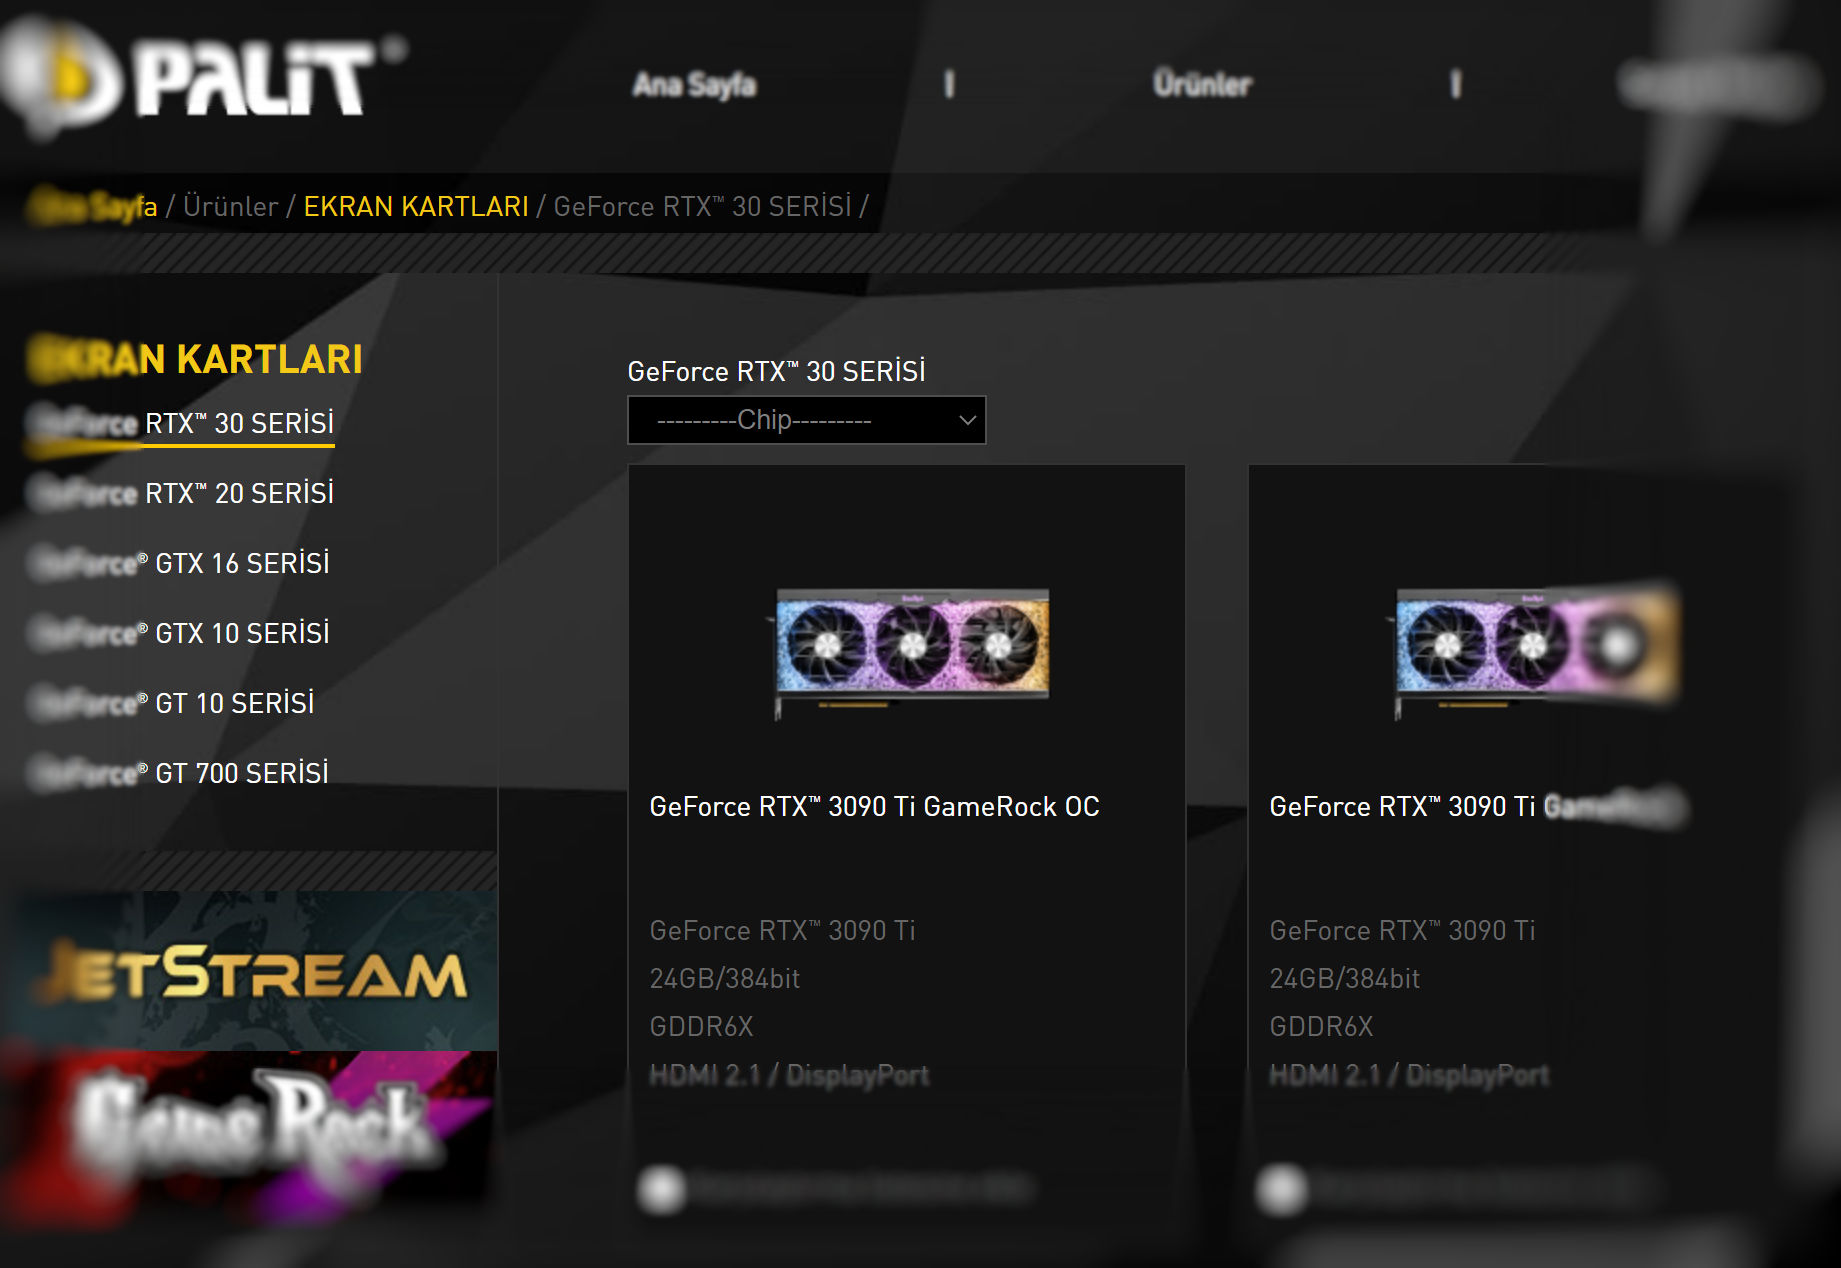Follow the Ürünler breadcrumb link
This screenshot has width=1841, height=1268.
click(x=231, y=206)
